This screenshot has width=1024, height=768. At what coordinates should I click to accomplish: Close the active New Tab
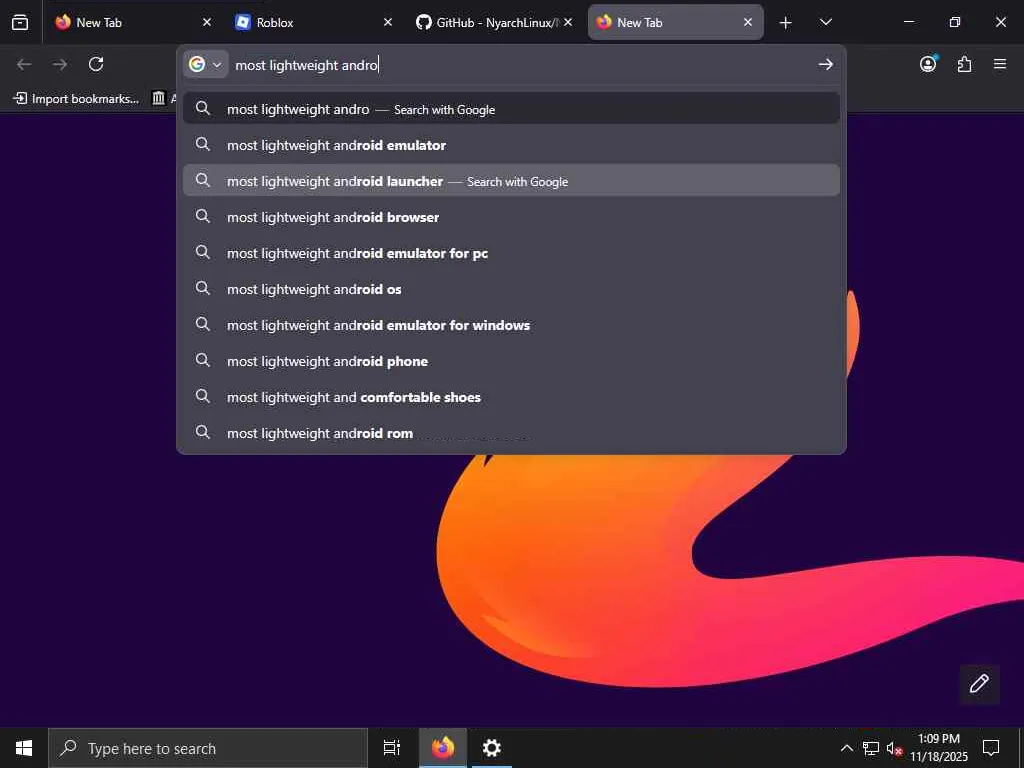tap(748, 22)
